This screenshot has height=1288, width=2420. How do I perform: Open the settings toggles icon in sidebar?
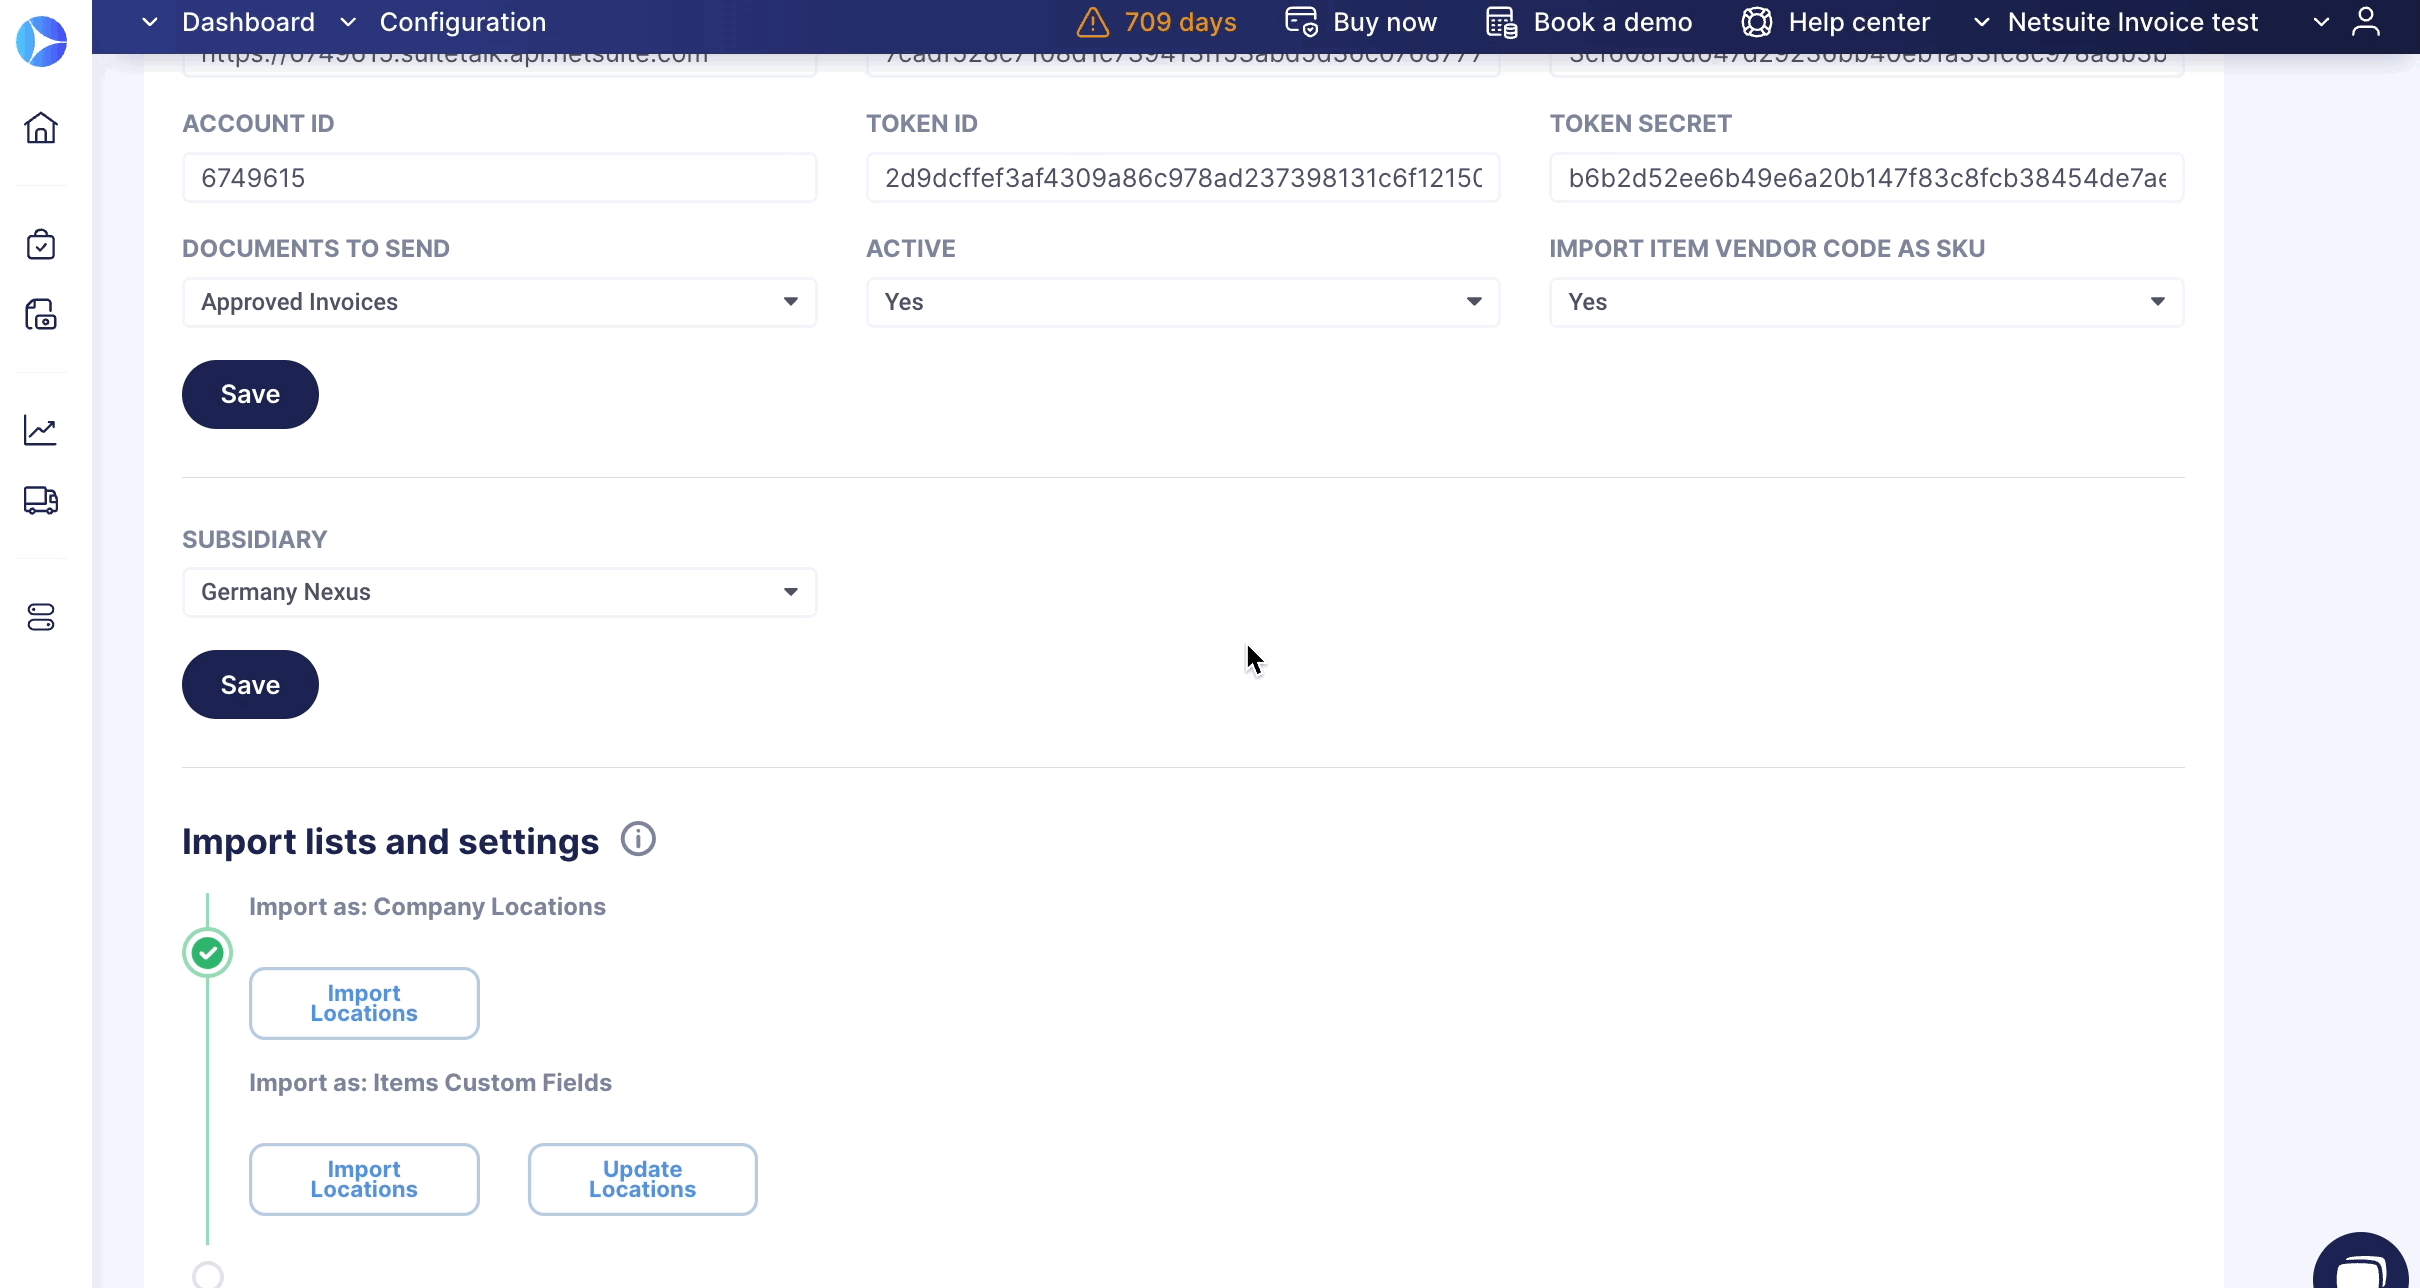click(41, 617)
